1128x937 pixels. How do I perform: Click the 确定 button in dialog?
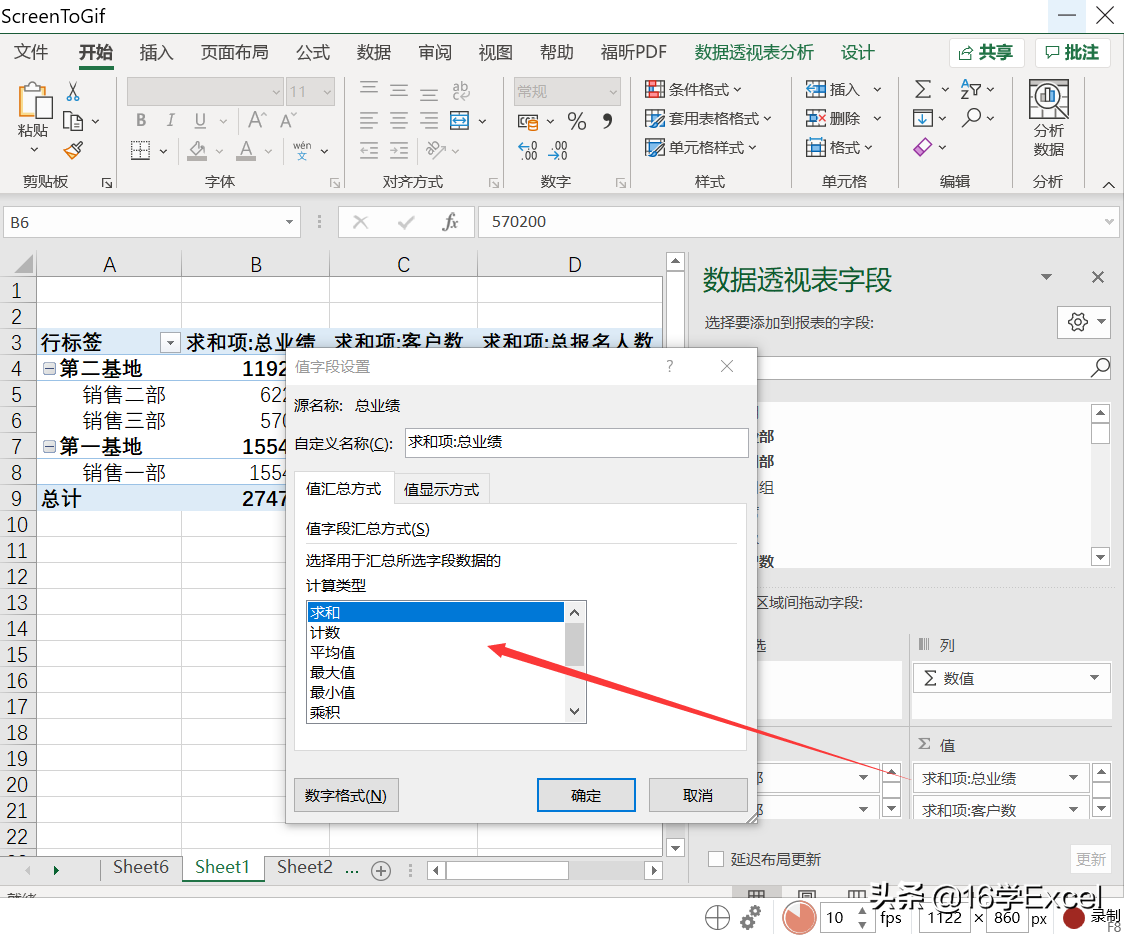point(586,796)
